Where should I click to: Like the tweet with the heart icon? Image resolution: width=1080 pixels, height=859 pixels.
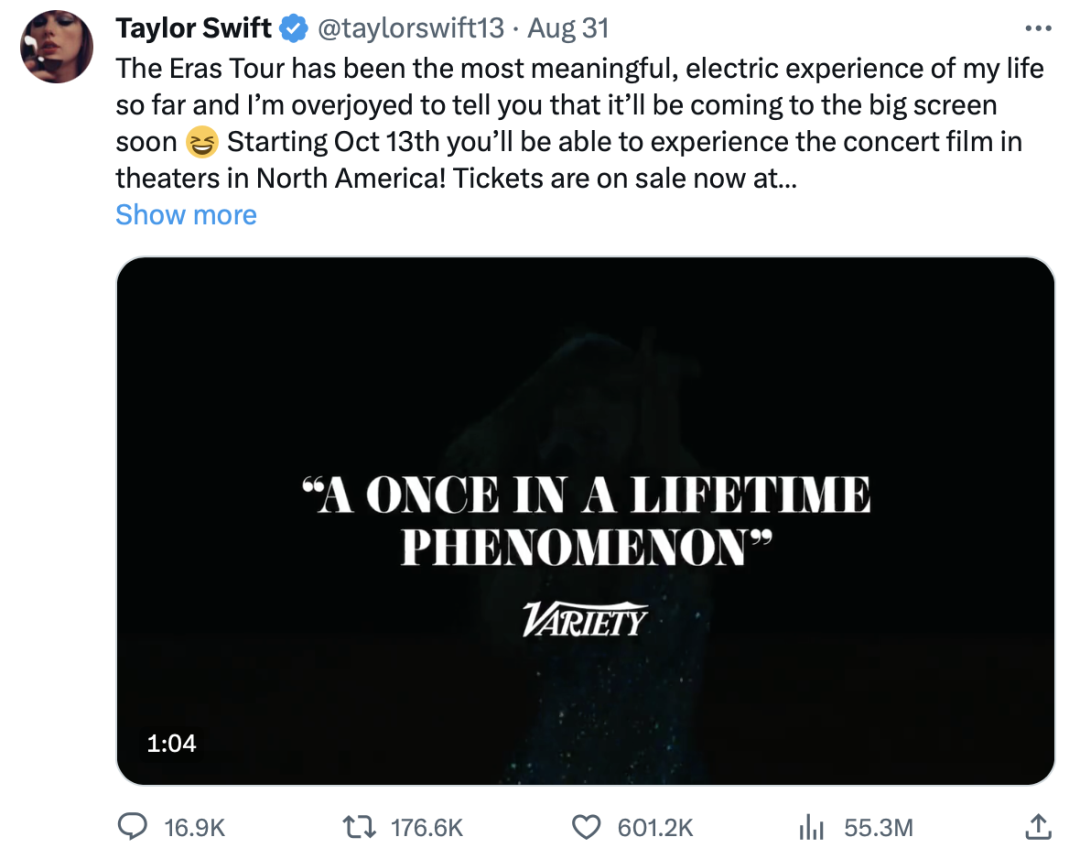coord(585,827)
